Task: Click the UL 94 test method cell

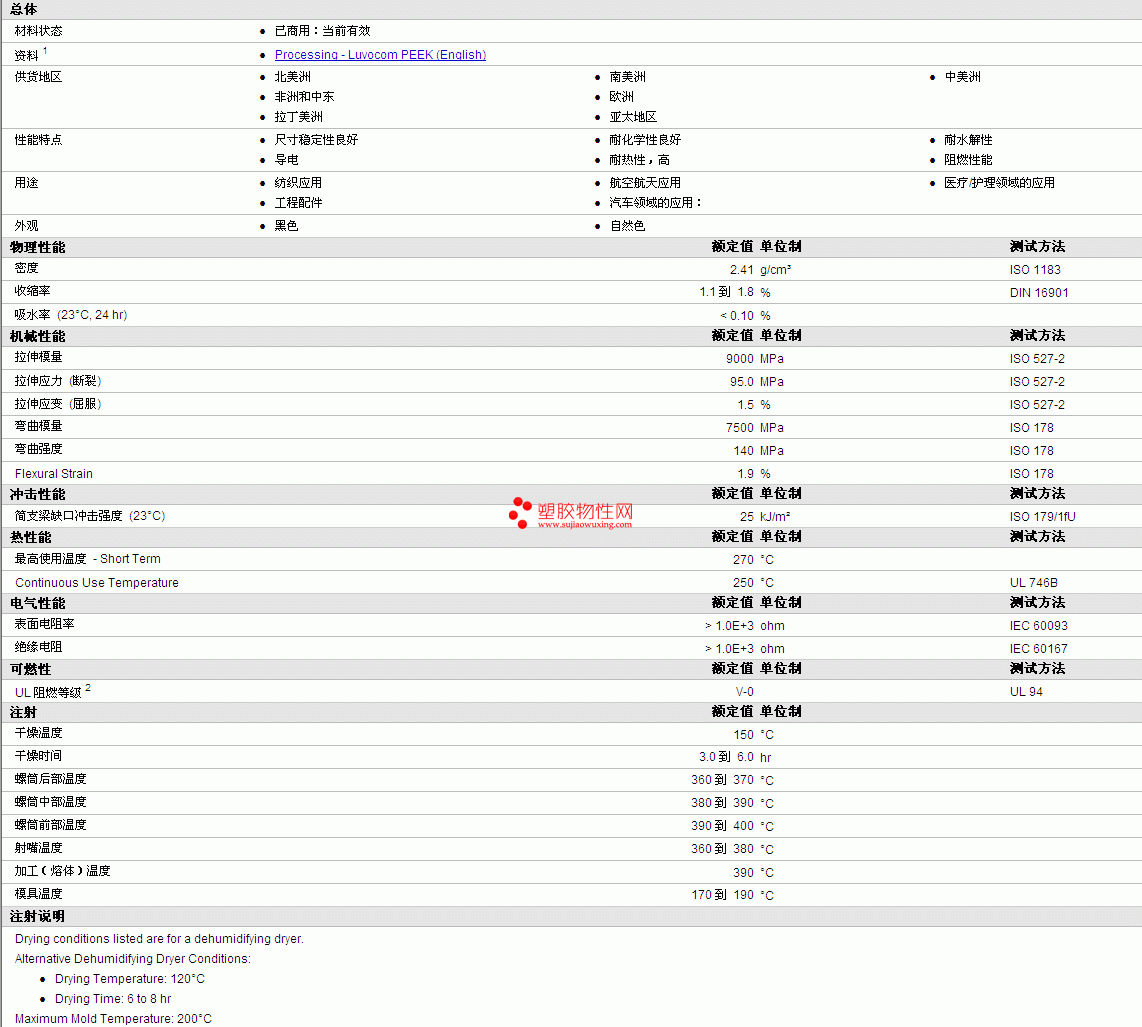Action: pos(1026,691)
